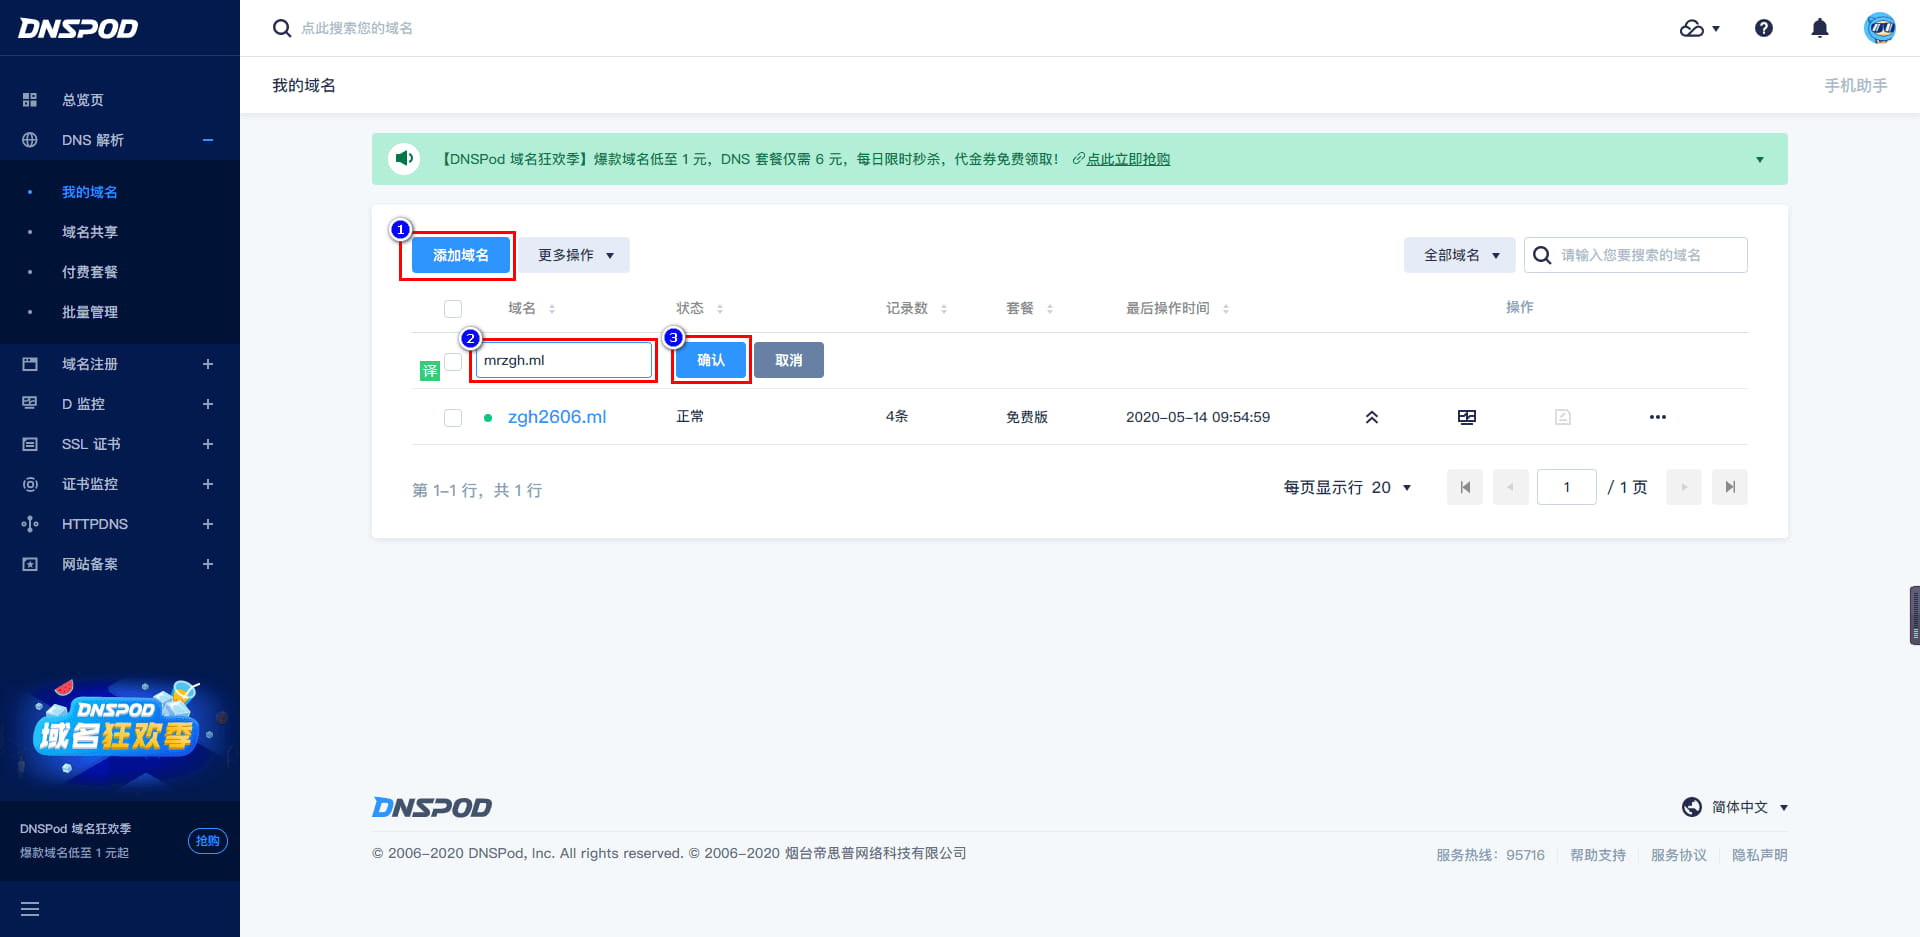Open the monitor icon in zgh2606.ml row
Image resolution: width=1920 pixels, height=937 pixels.
pyautogui.click(x=1467, y=417)
